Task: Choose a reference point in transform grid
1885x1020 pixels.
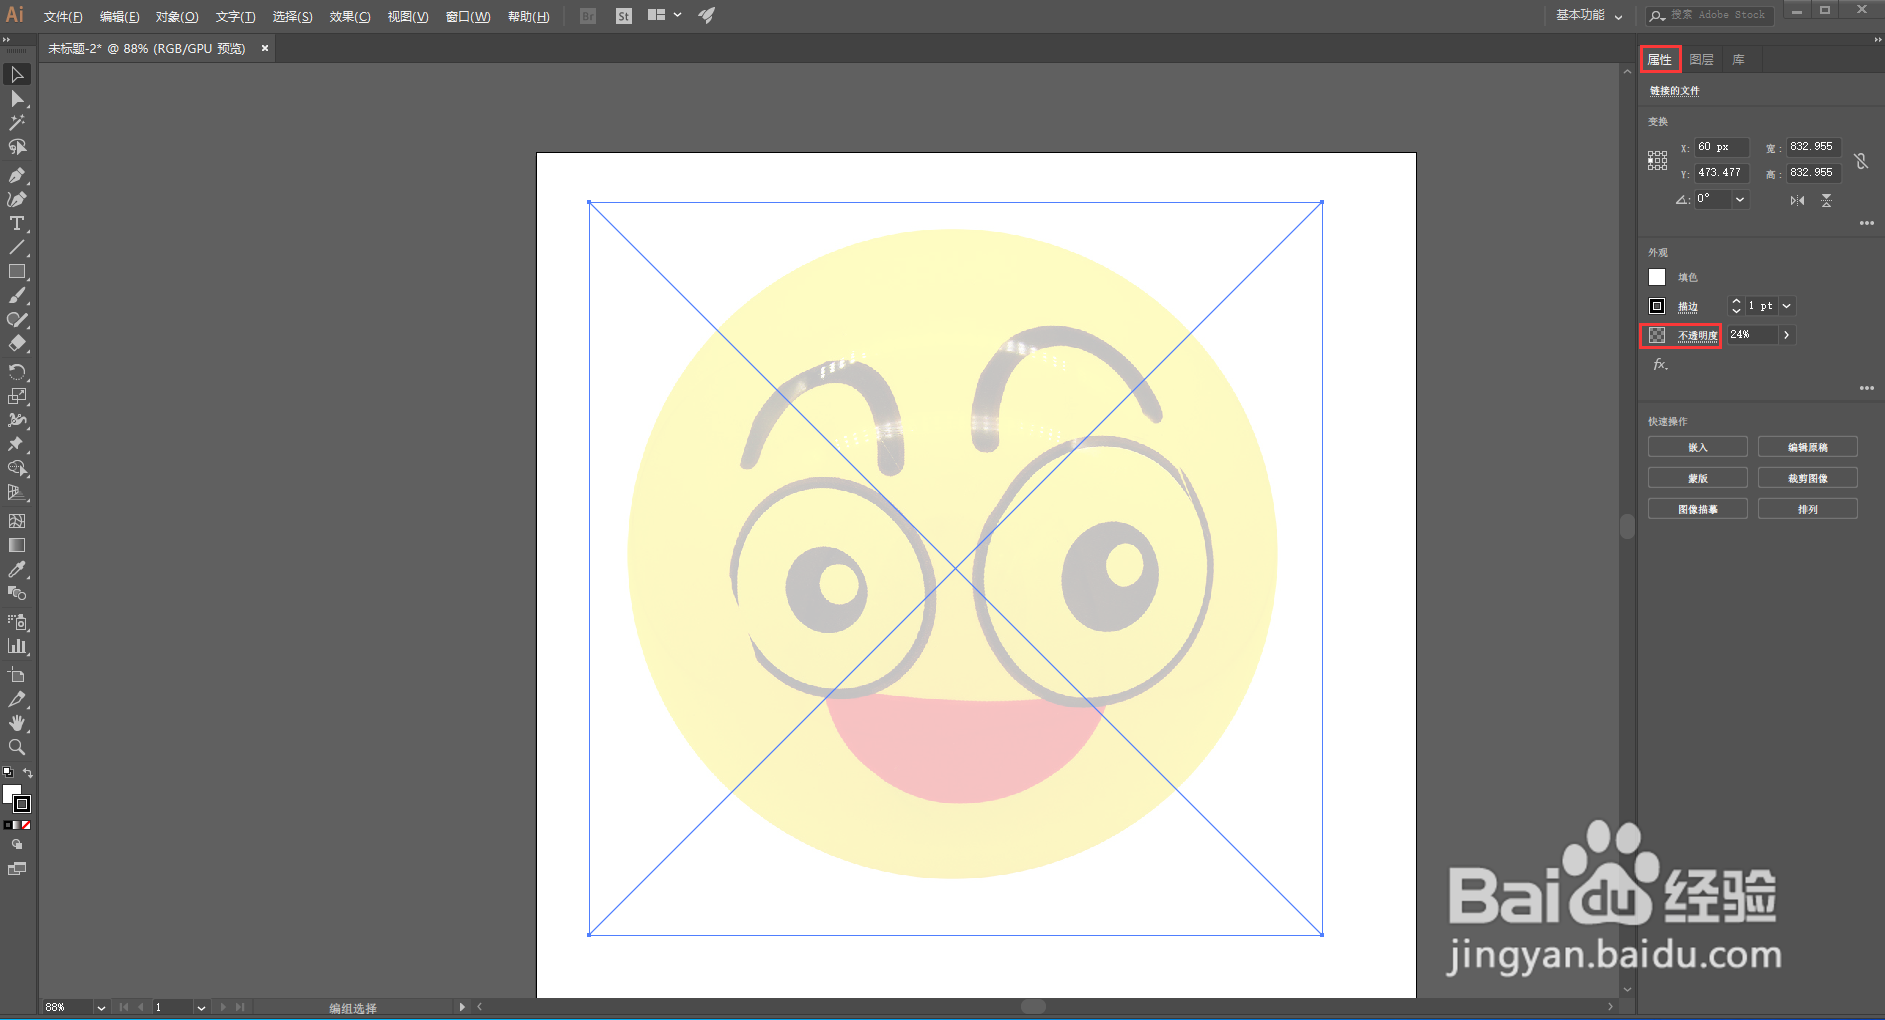Action: 1658,161
